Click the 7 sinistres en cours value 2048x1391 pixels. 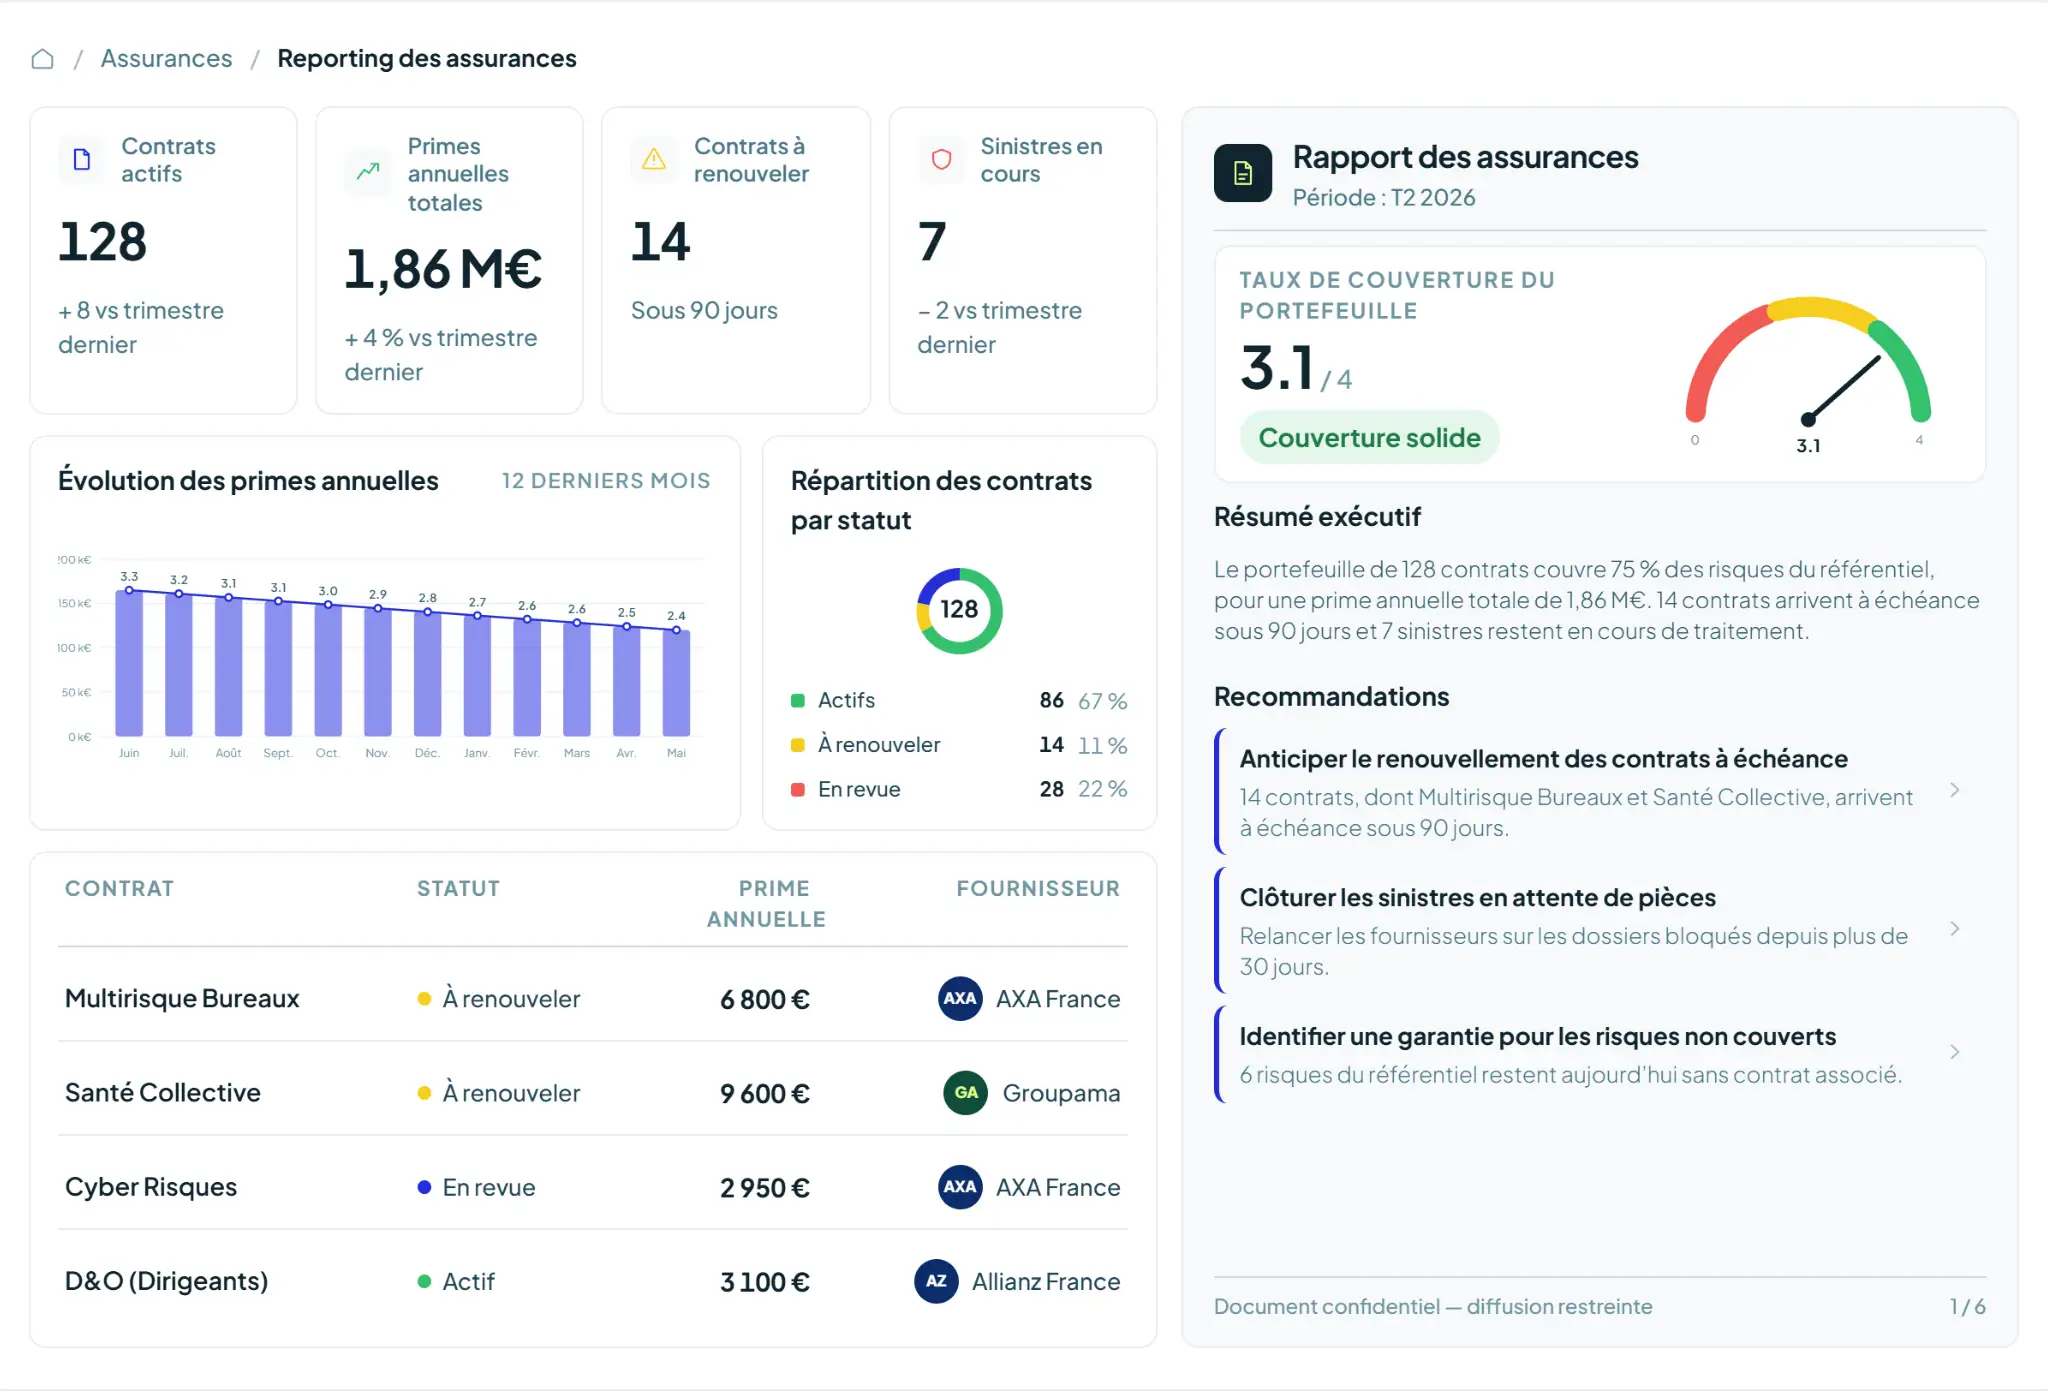(932, 242)
